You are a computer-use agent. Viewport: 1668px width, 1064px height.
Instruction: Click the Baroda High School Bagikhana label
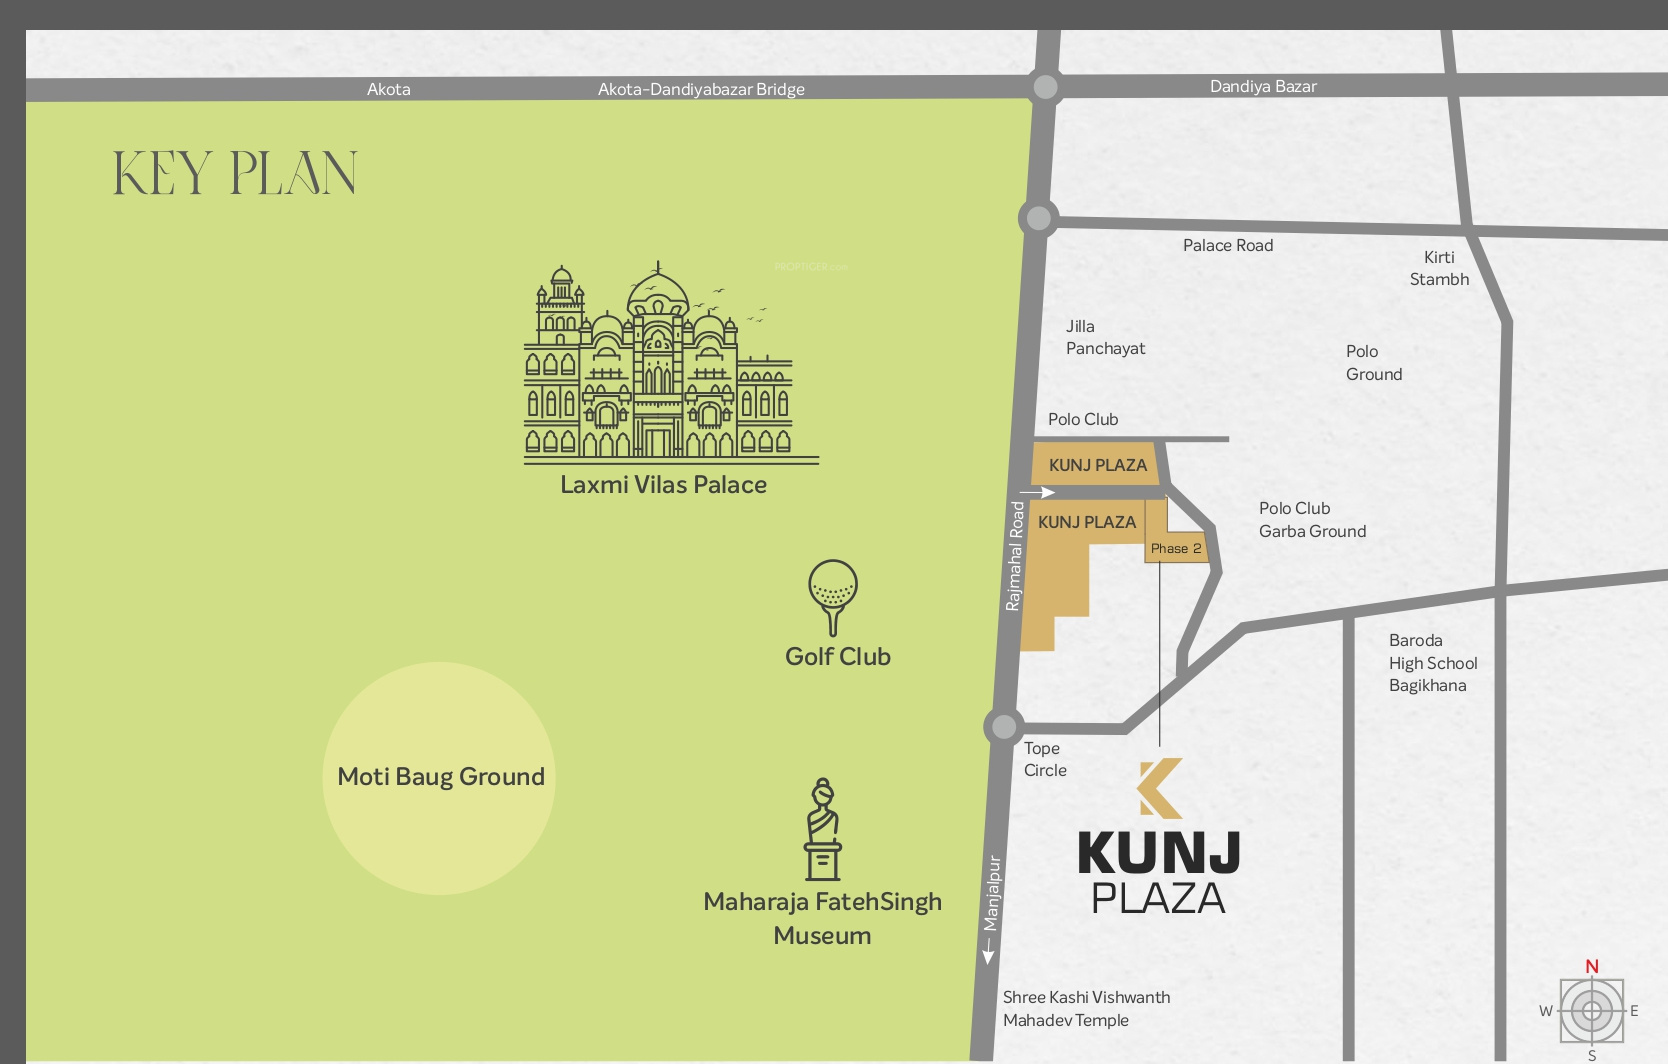(x=1432, y=663)
